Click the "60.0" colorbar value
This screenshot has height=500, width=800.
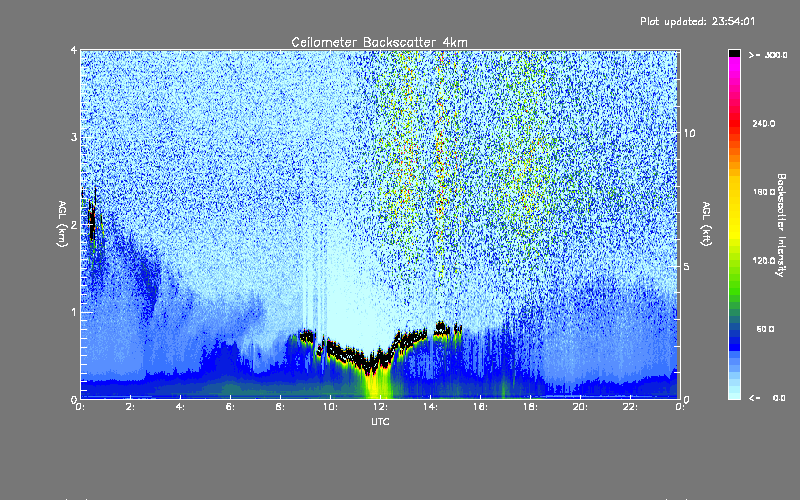click(765, 329)
